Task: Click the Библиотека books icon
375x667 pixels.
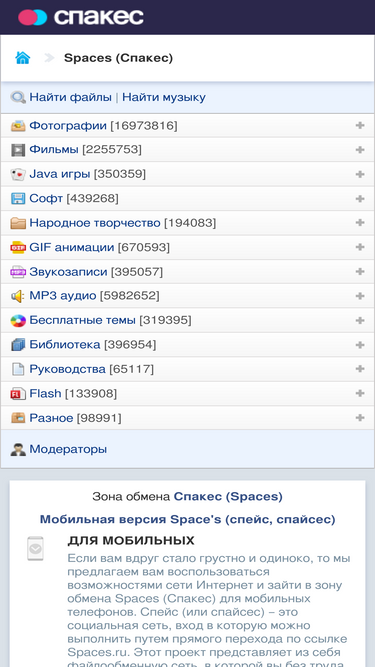Action: (18, 345)
